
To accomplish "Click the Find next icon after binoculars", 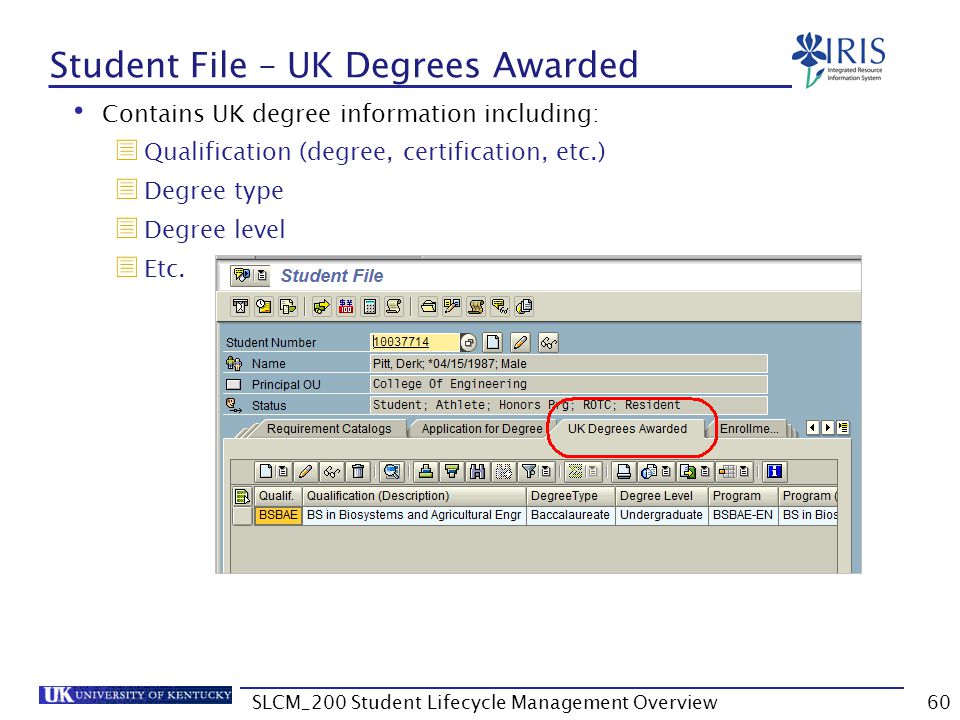I will click(503, 471).
